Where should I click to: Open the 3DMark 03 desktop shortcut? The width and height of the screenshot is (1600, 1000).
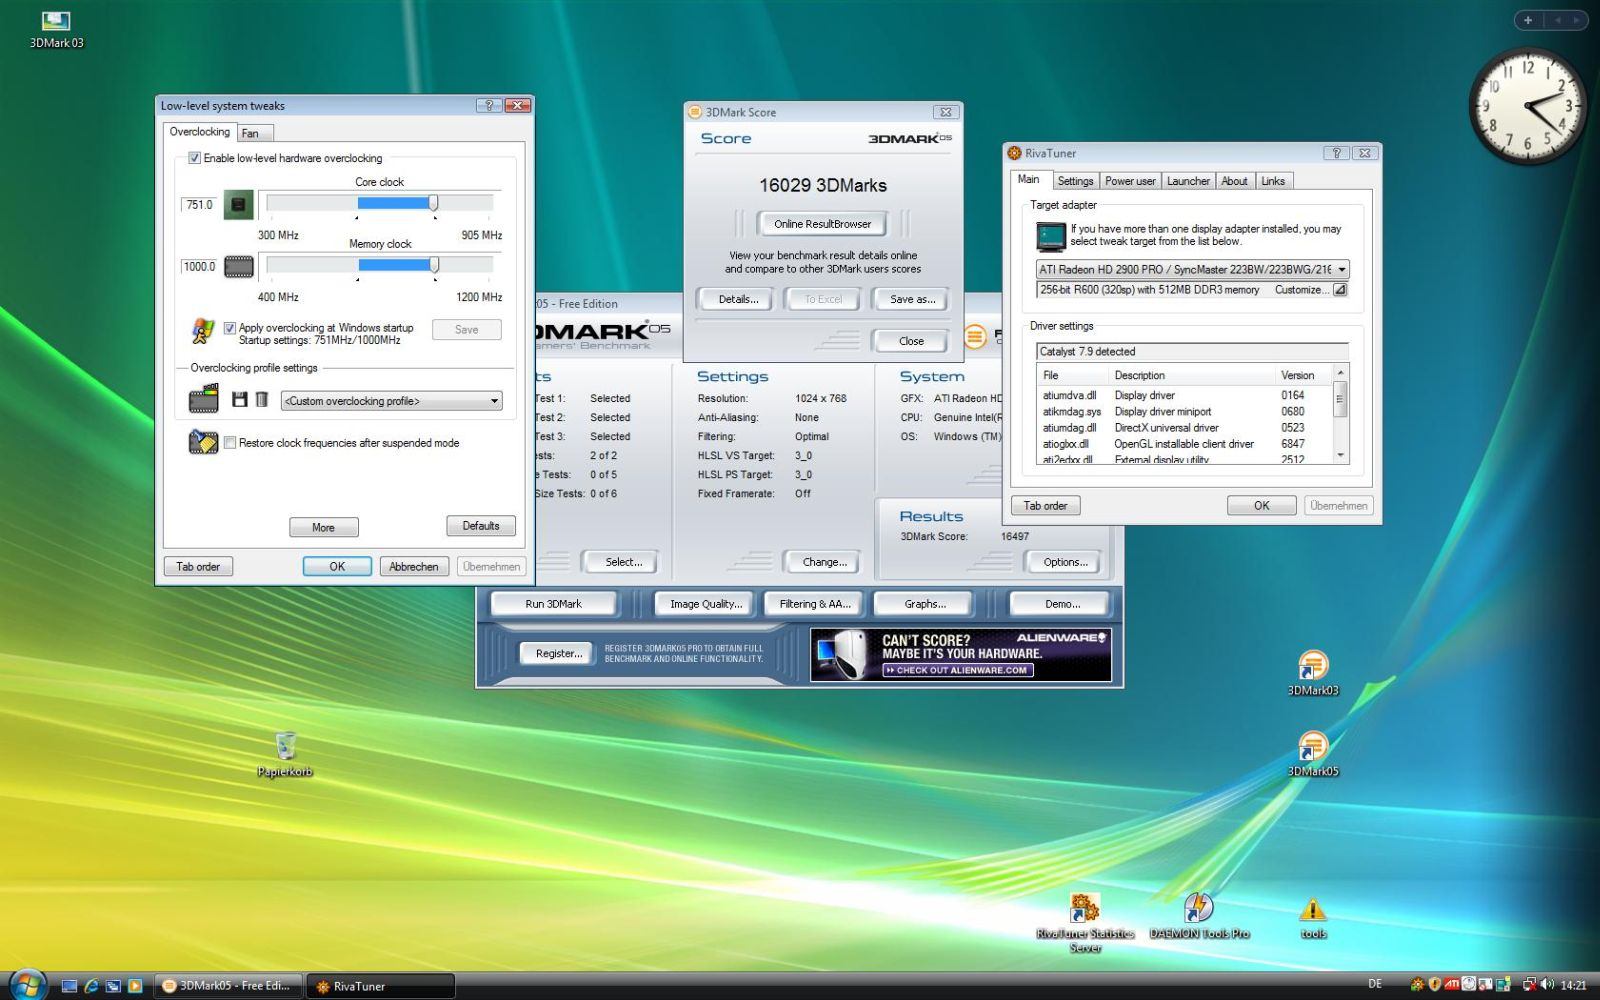pos(56,29)
